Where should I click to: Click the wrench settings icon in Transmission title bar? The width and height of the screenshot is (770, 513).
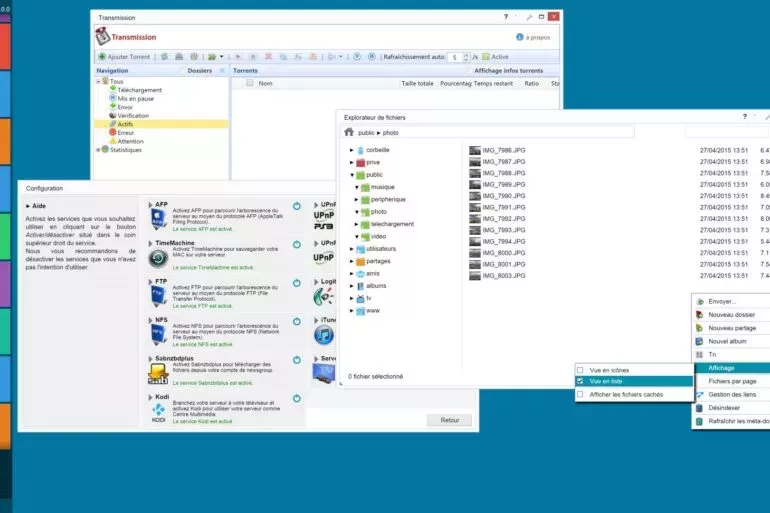coord(529,17)
